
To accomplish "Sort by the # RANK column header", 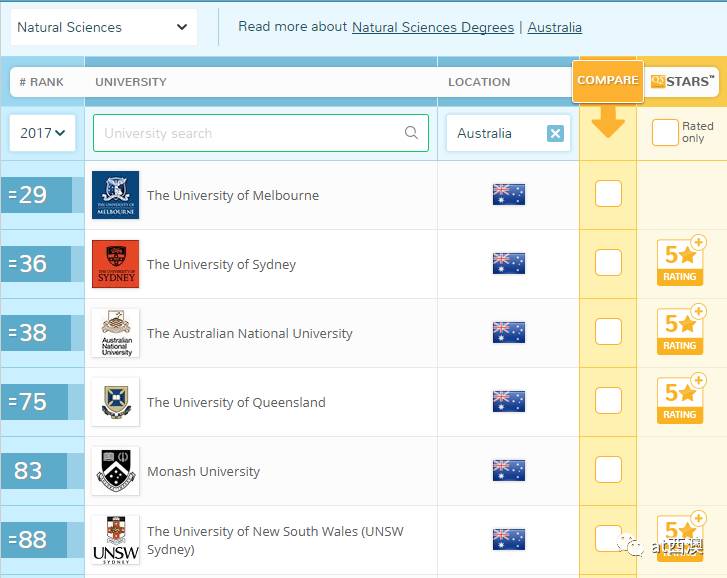I will tap(41, 82).
